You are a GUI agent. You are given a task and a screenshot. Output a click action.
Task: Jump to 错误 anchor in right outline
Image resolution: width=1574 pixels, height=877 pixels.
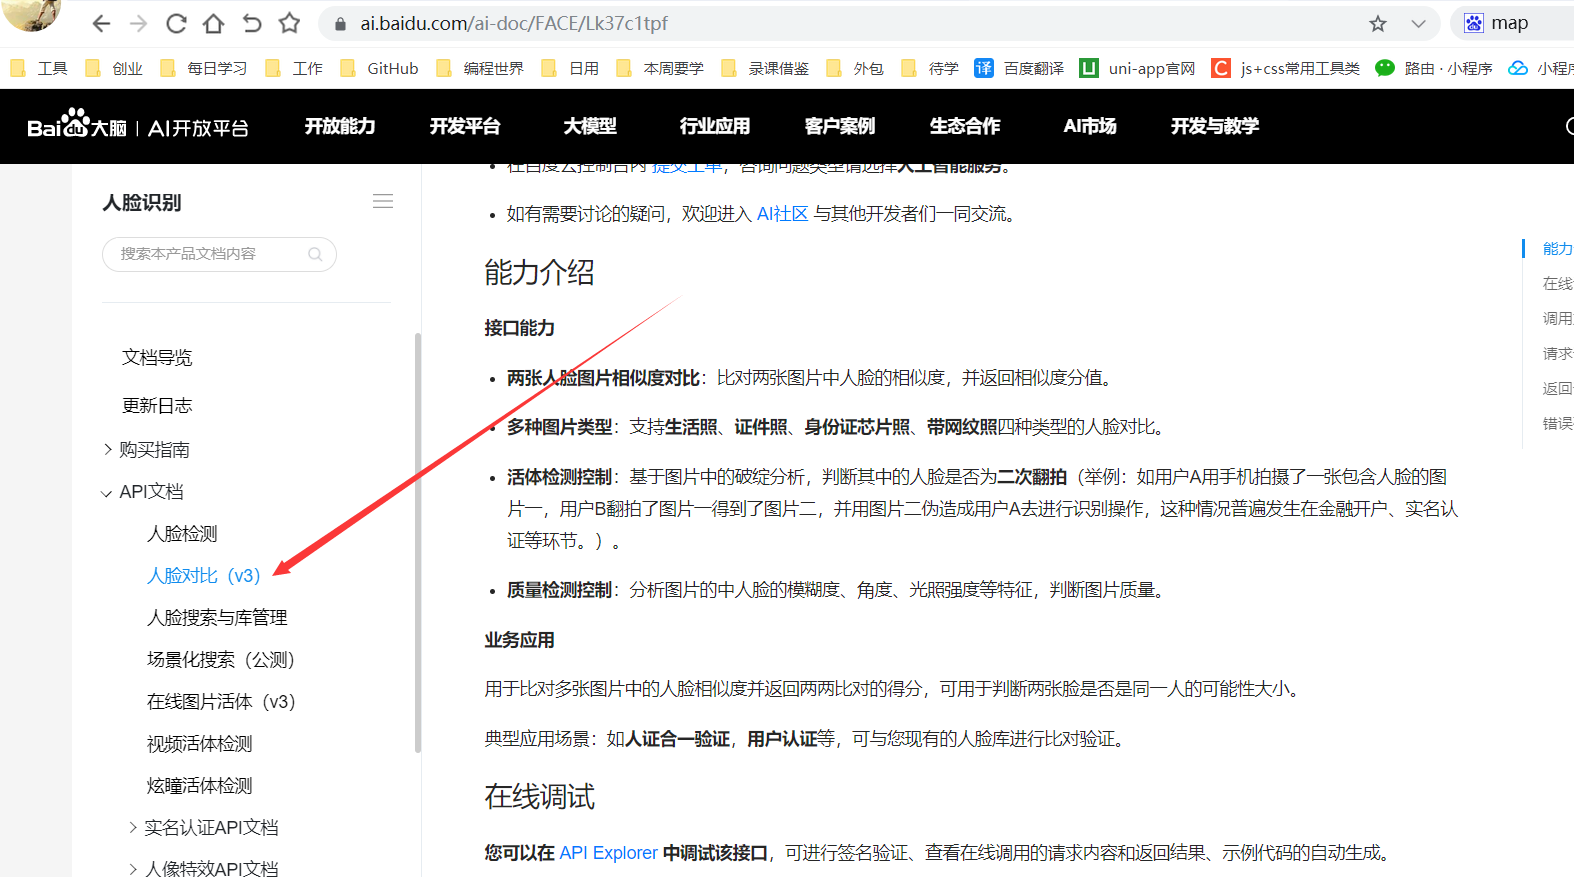click(1557, 424)
